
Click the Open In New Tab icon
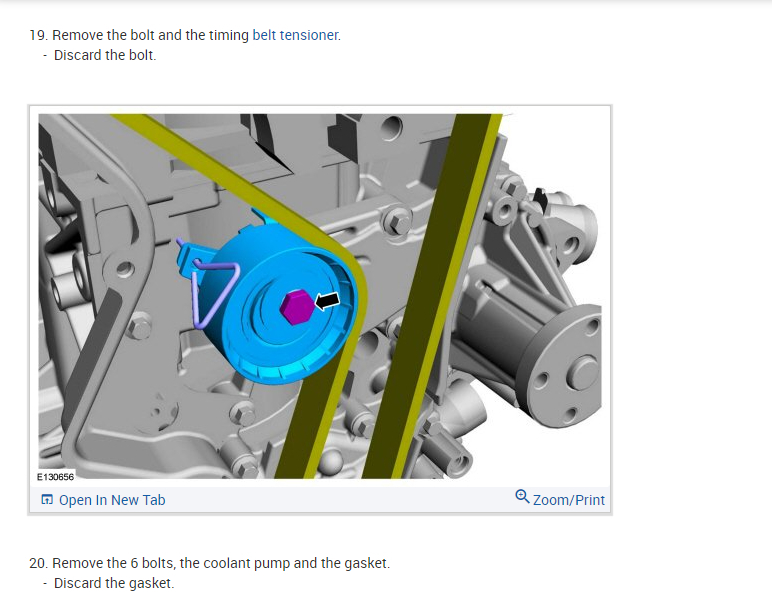point(47,500)
